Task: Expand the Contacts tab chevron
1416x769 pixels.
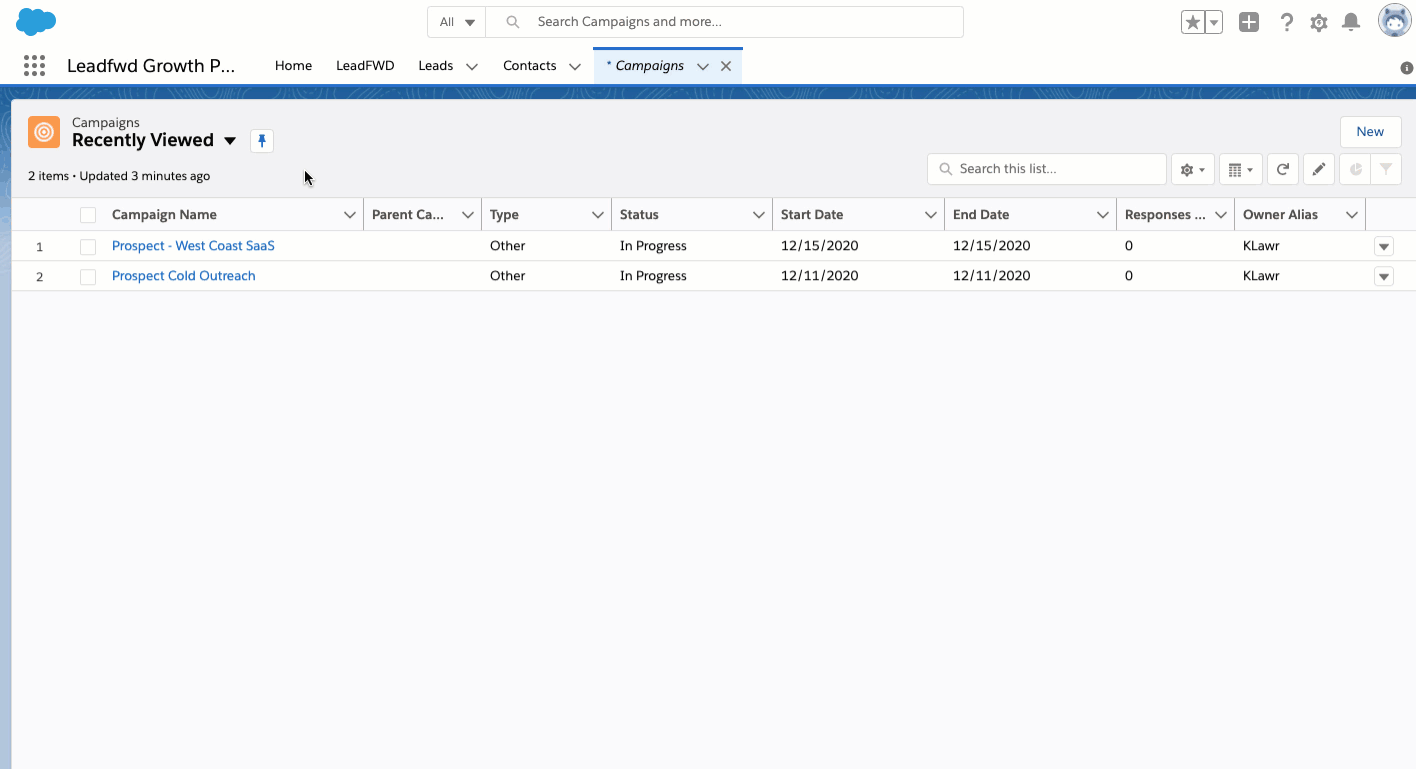Action: point(575,67)
